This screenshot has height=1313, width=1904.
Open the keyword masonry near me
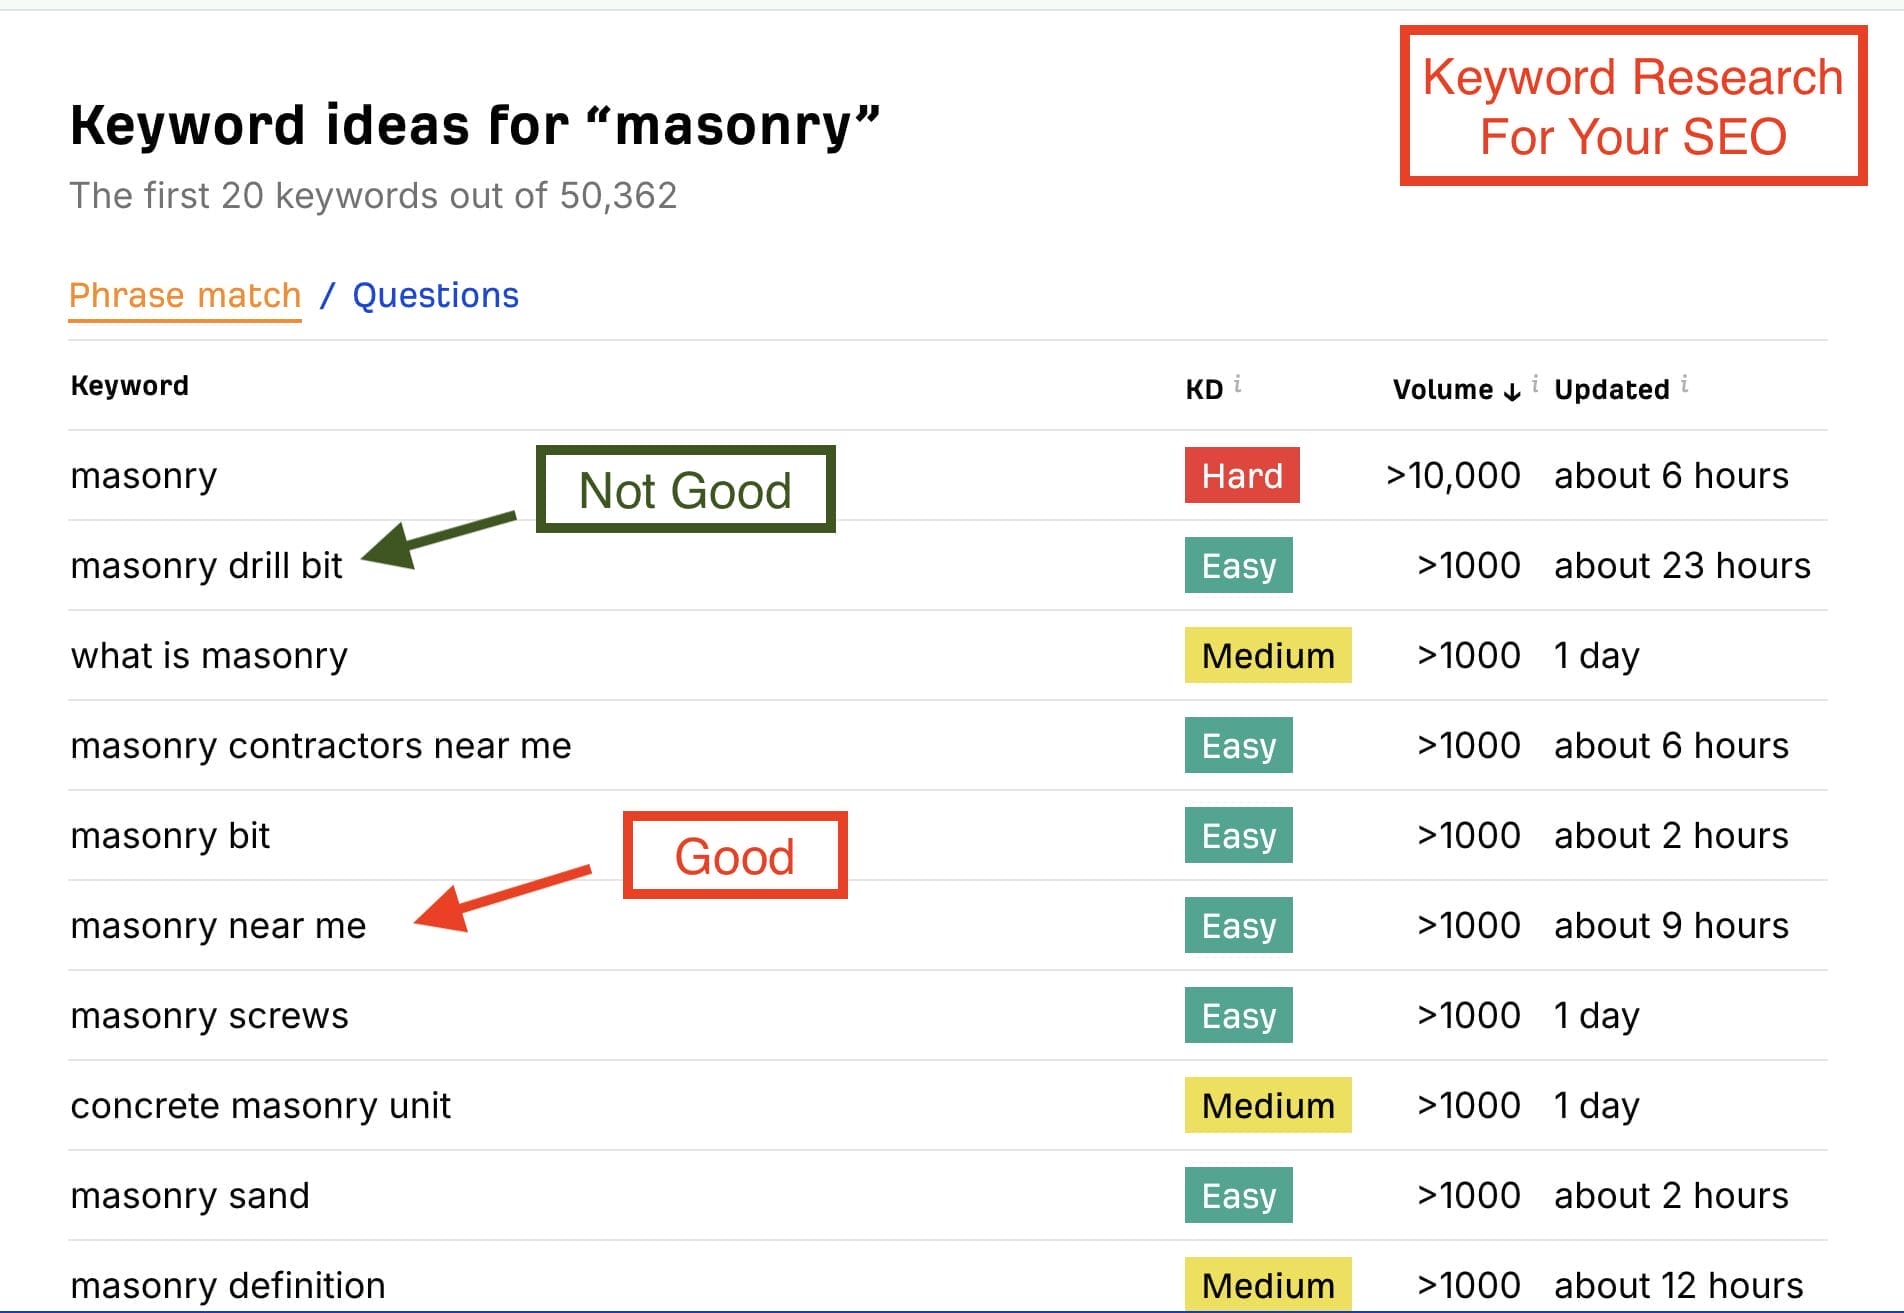[217, 925]
